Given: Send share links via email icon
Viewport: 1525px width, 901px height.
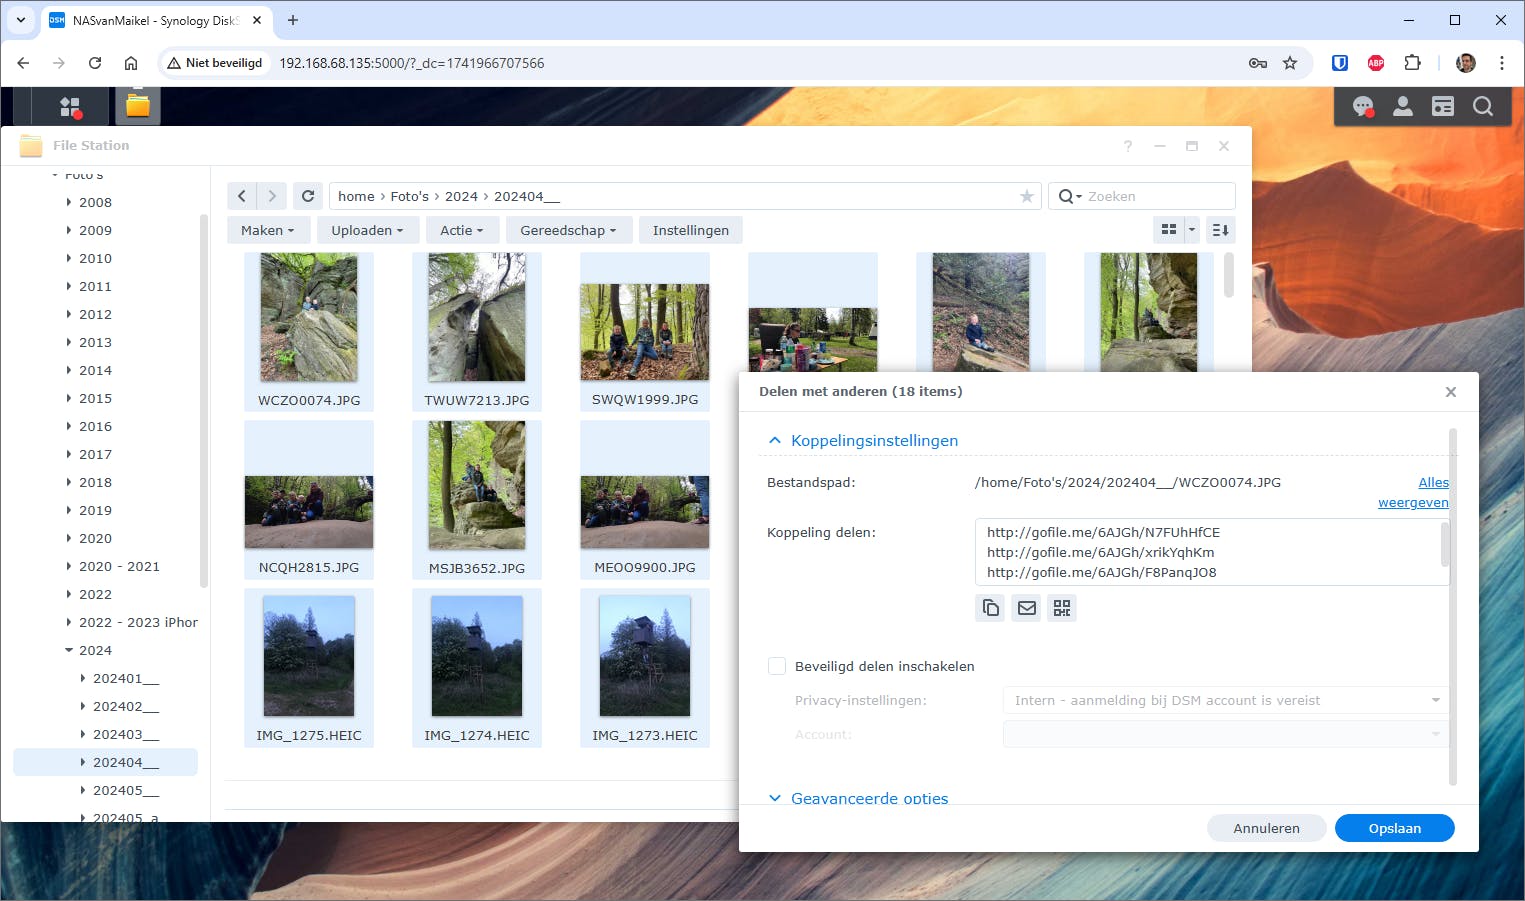Looking at the screenshot, I should (x=1027, y=608).
